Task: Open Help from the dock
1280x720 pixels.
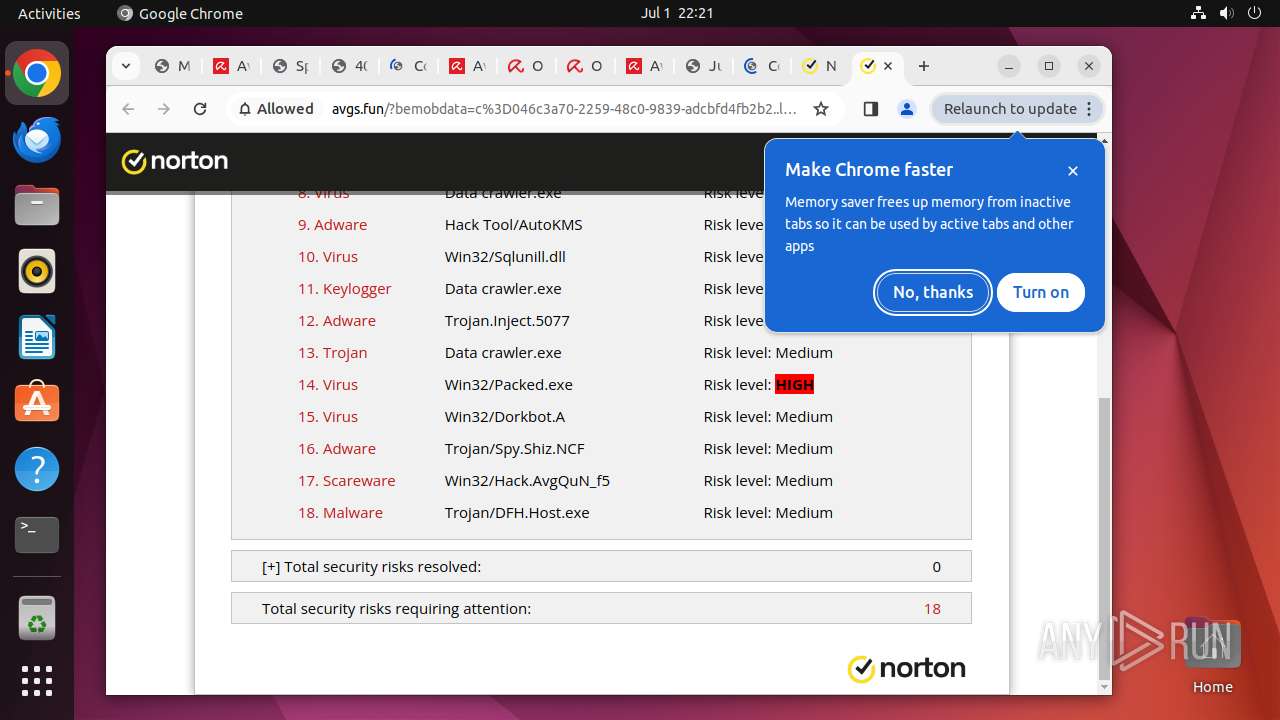Action: point(37,469)
